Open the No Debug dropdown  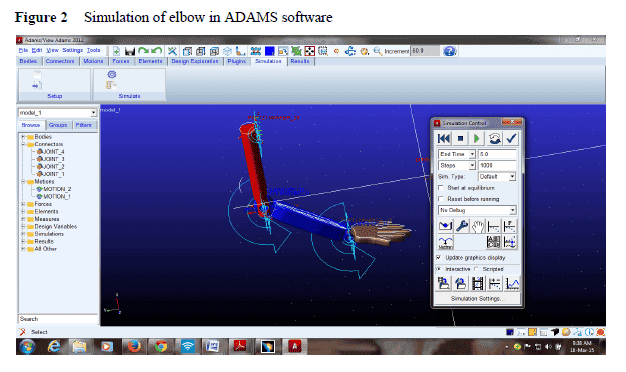(477, 210)
